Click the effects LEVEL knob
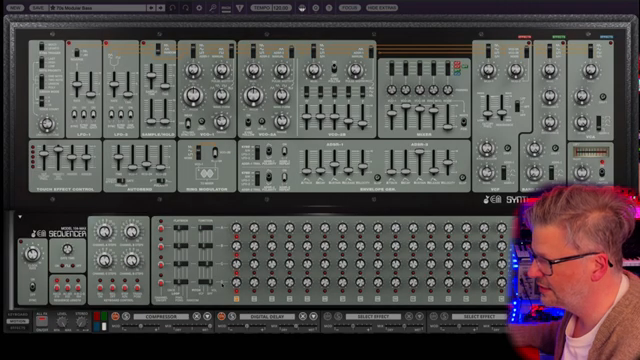 [62, 322]
